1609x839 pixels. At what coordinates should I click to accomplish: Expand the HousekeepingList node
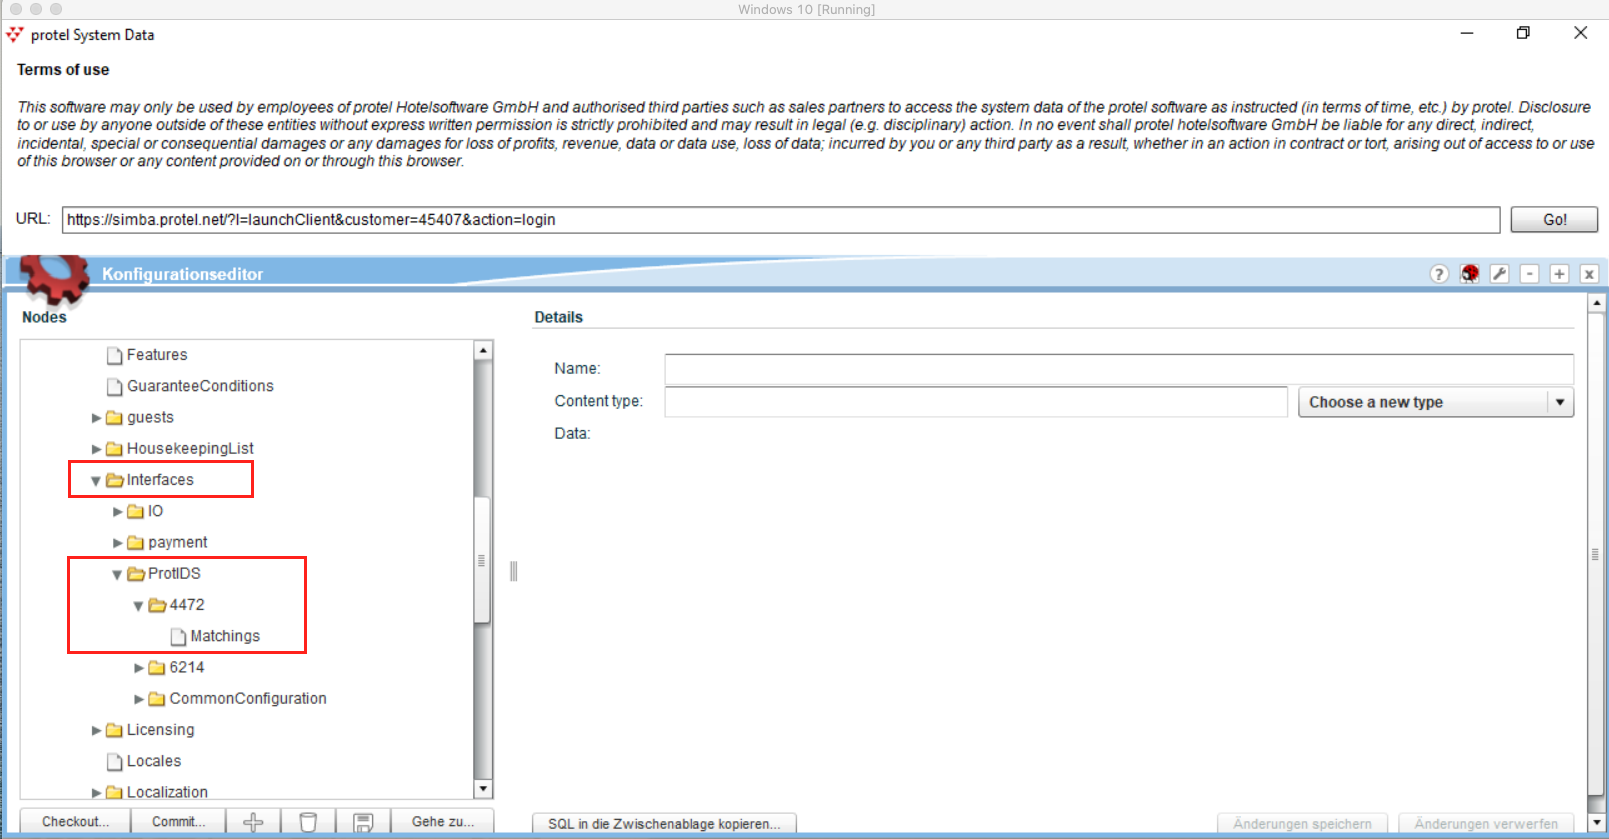coord(96,449)
